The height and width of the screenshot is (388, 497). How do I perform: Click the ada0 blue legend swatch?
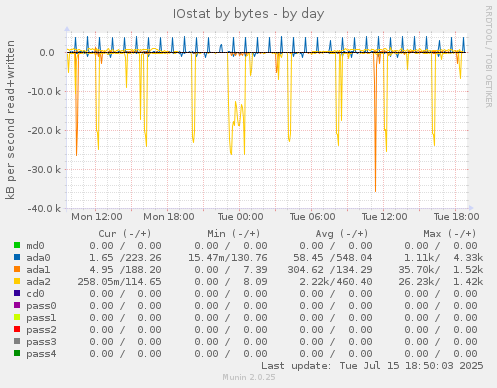(17, 257)
